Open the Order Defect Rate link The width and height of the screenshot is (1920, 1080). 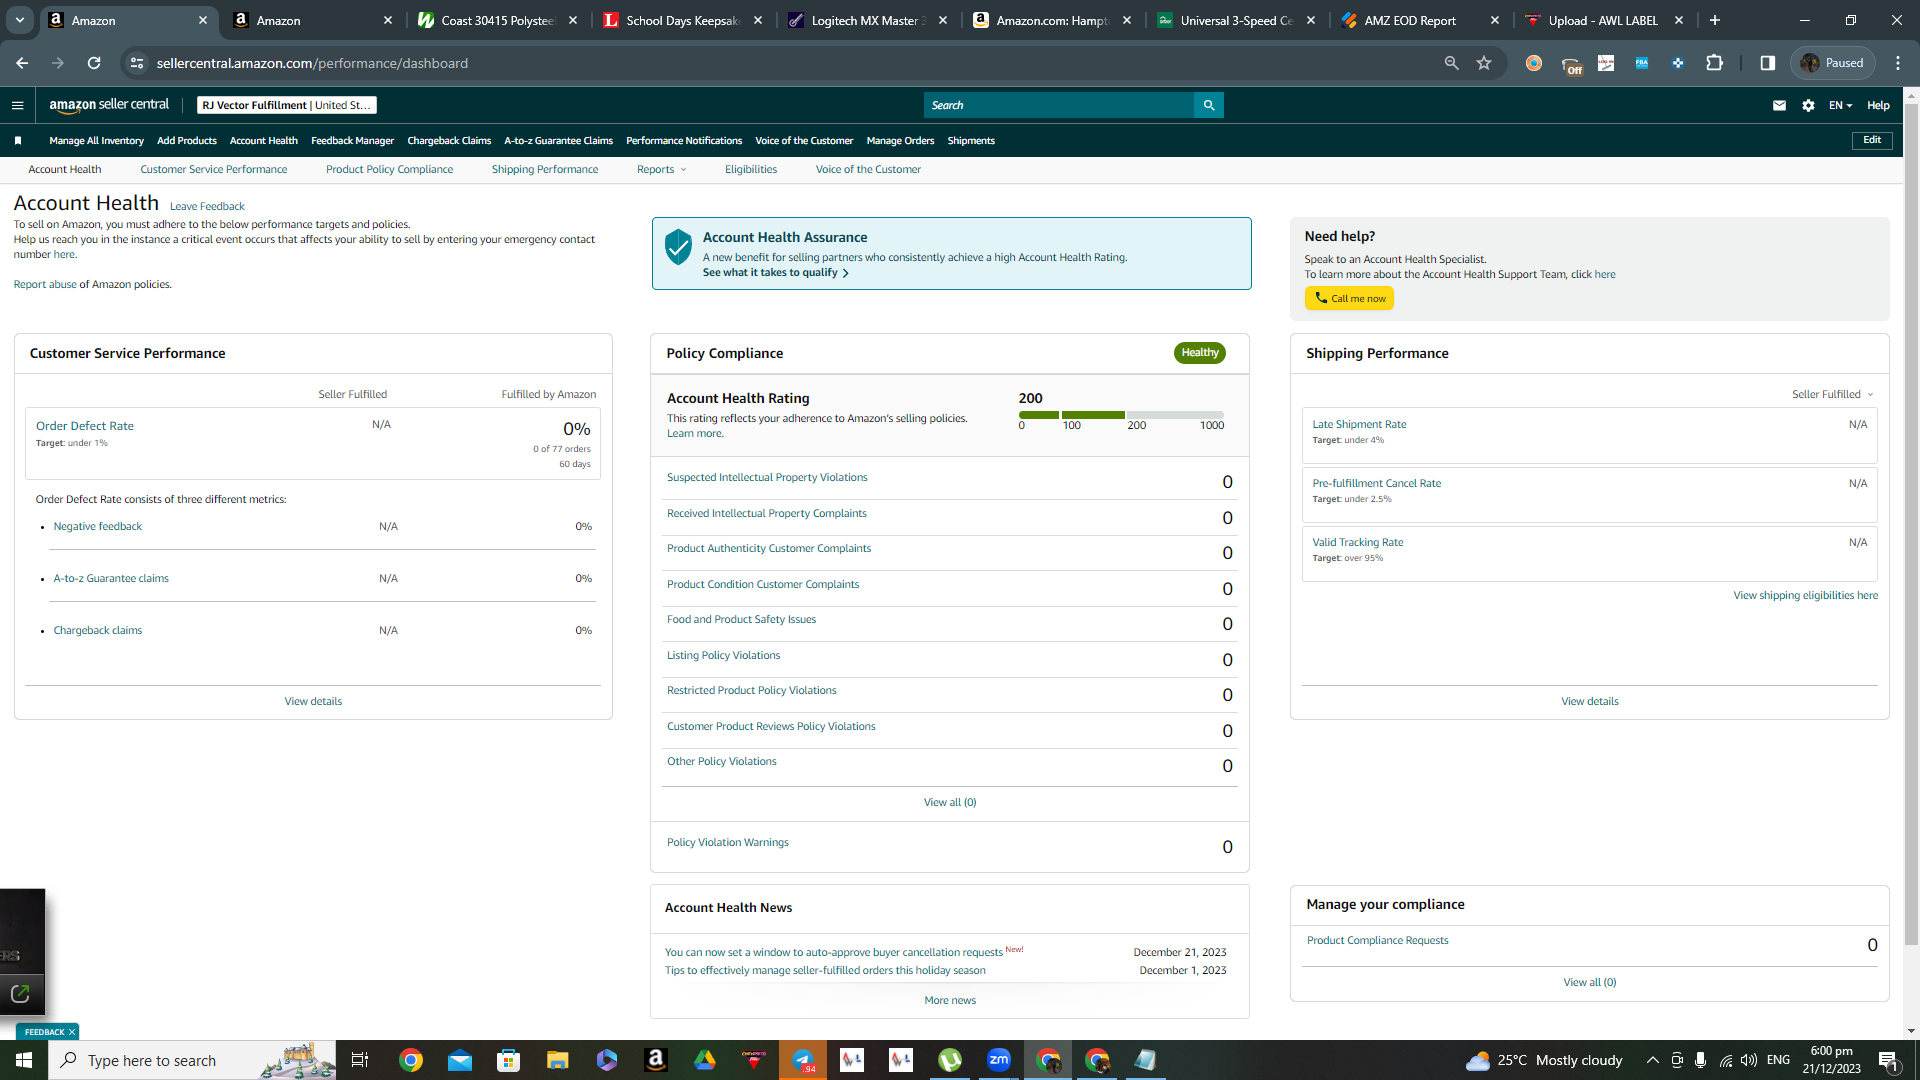coord(85,426)
